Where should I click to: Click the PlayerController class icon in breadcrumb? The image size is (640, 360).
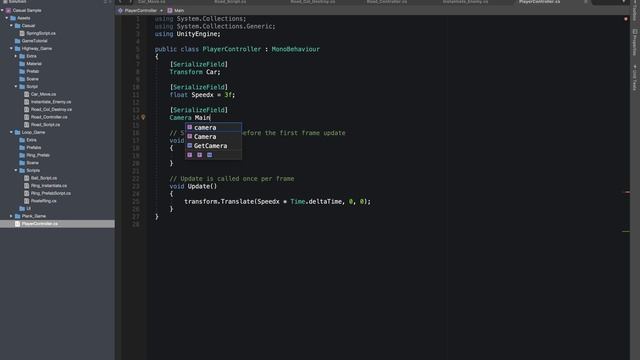point(120,11)
